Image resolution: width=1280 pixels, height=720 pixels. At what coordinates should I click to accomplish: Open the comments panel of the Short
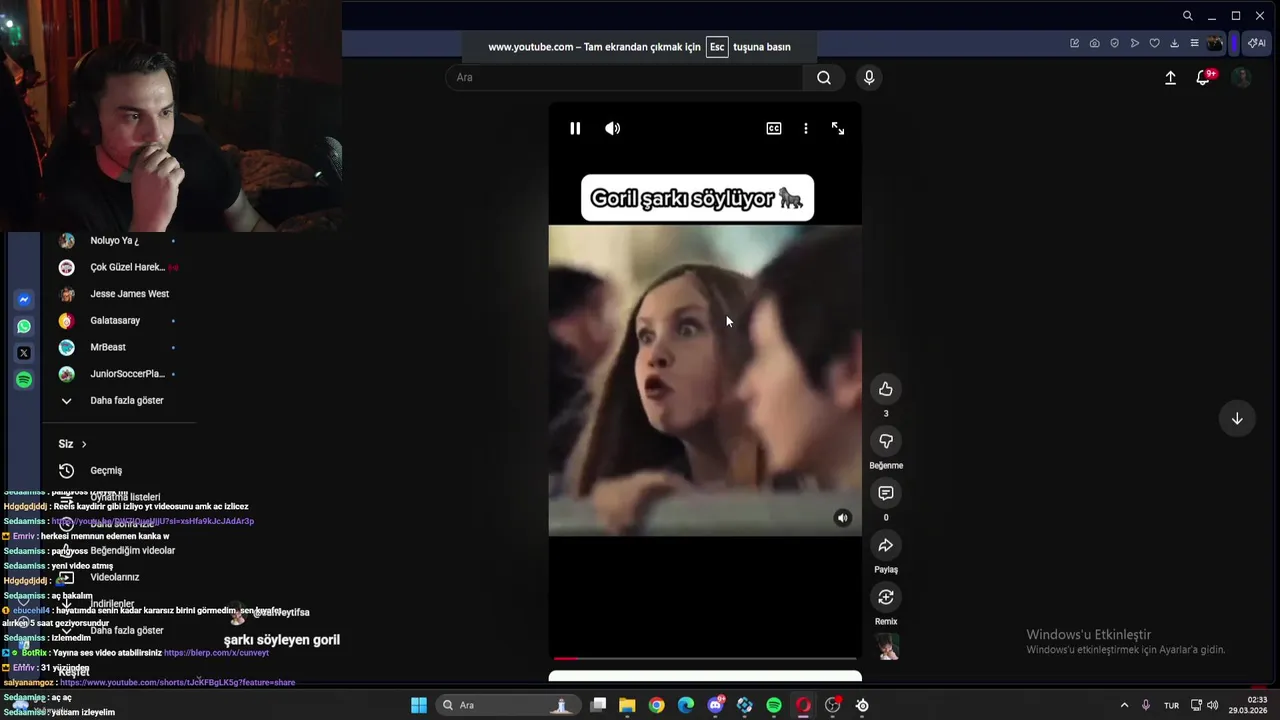(886, 493)
